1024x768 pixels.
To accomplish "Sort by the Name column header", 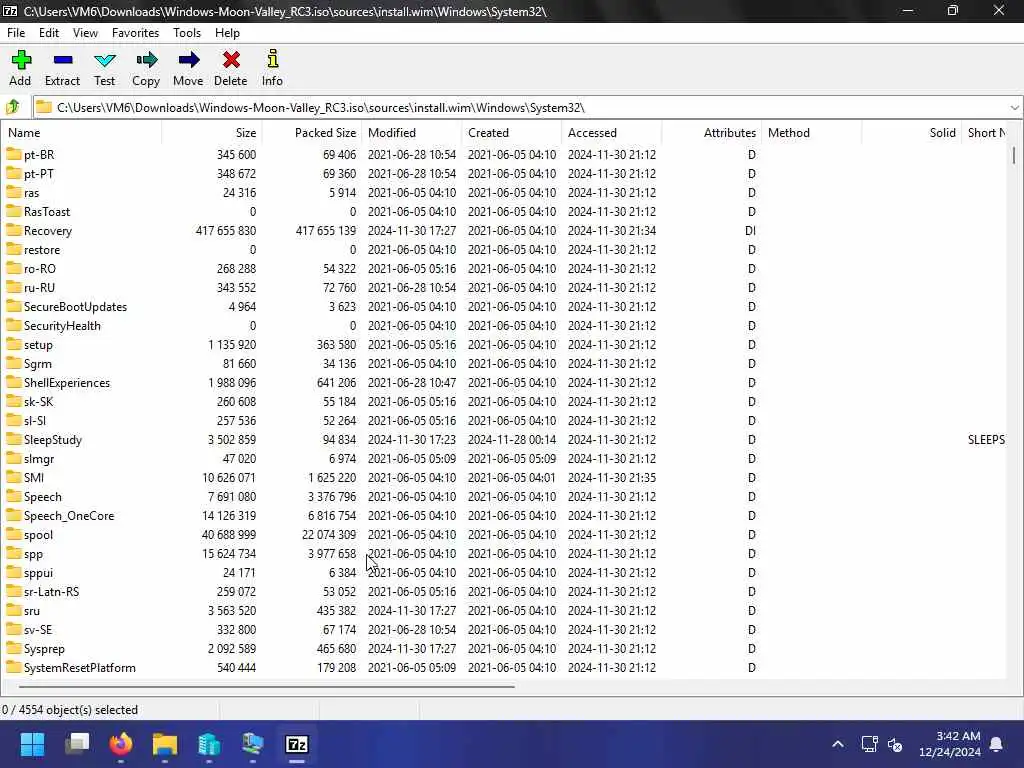I will pyautogui.click(x=82, y=133).
